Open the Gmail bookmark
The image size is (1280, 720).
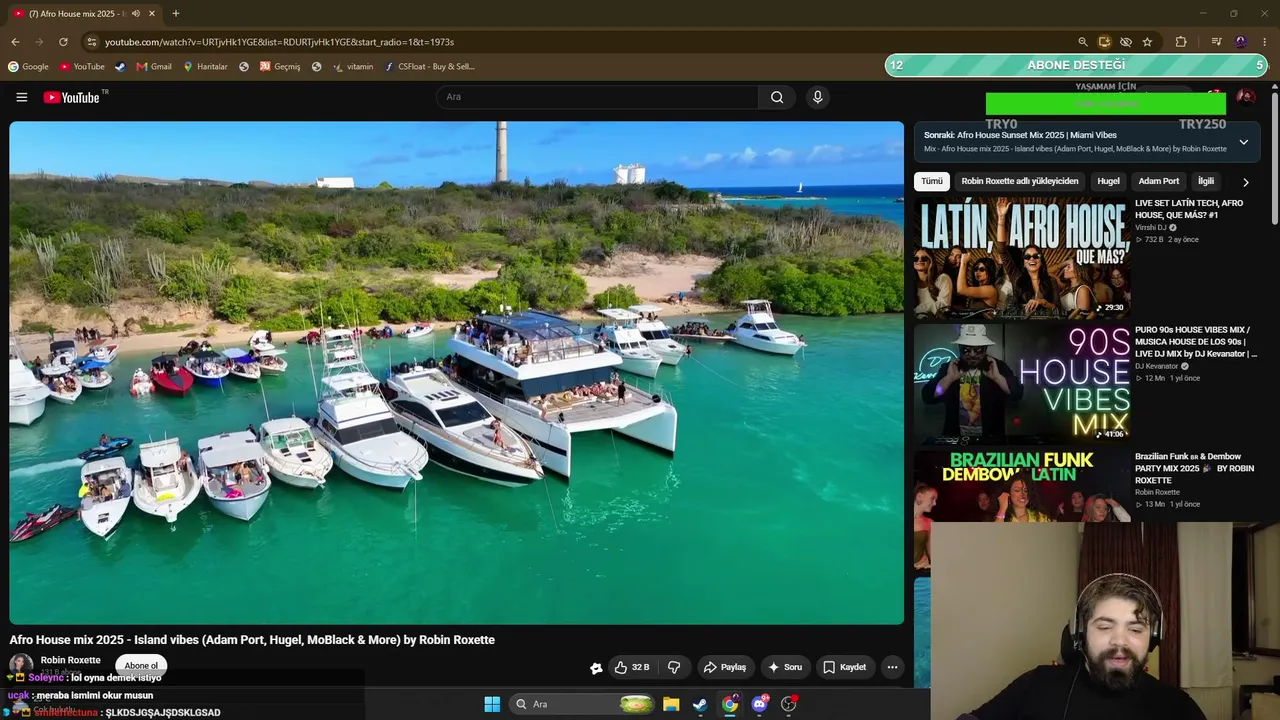pos(154,67)
